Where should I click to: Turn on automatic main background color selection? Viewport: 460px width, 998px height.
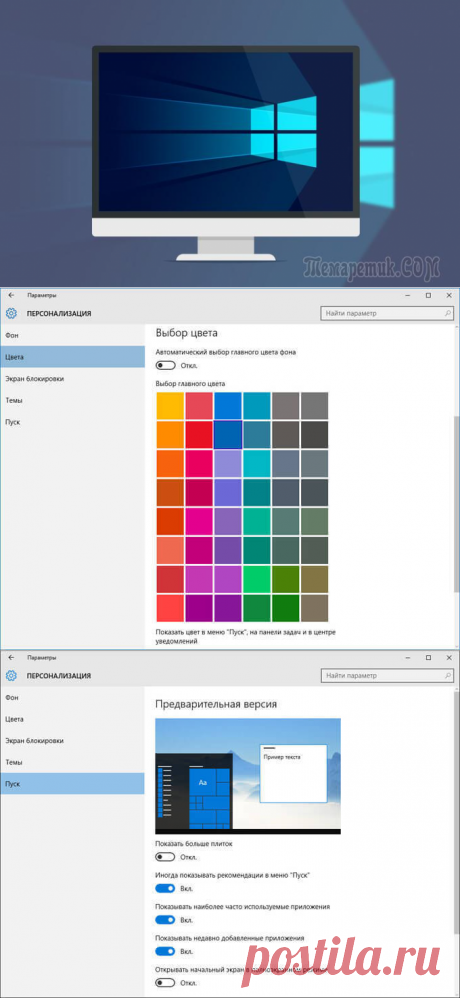point(165,365)
